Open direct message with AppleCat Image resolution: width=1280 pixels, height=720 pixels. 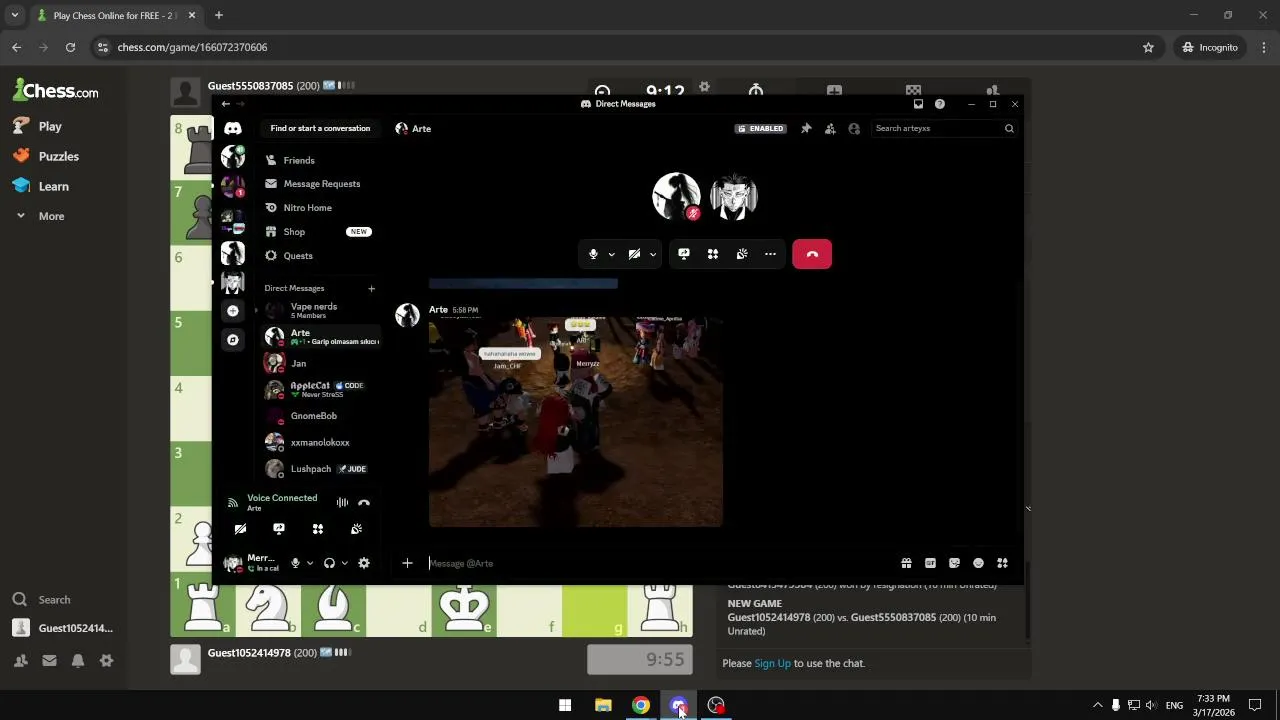pyautogui.click(x=320, y=389)
